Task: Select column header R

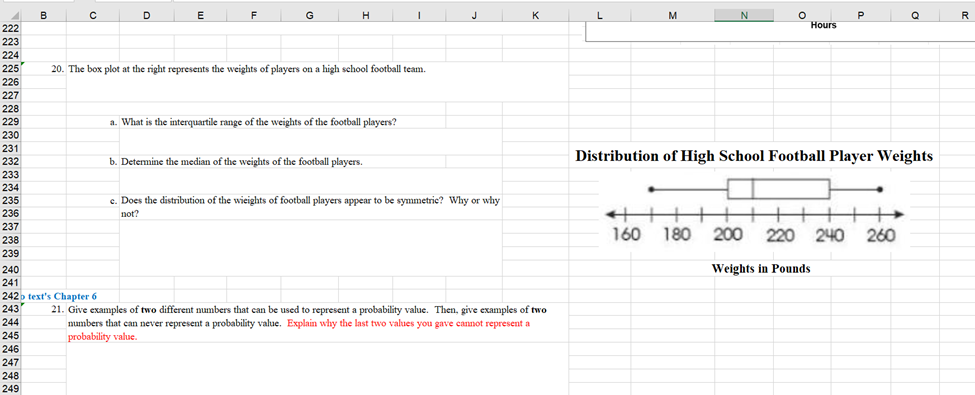Action: 957,16
